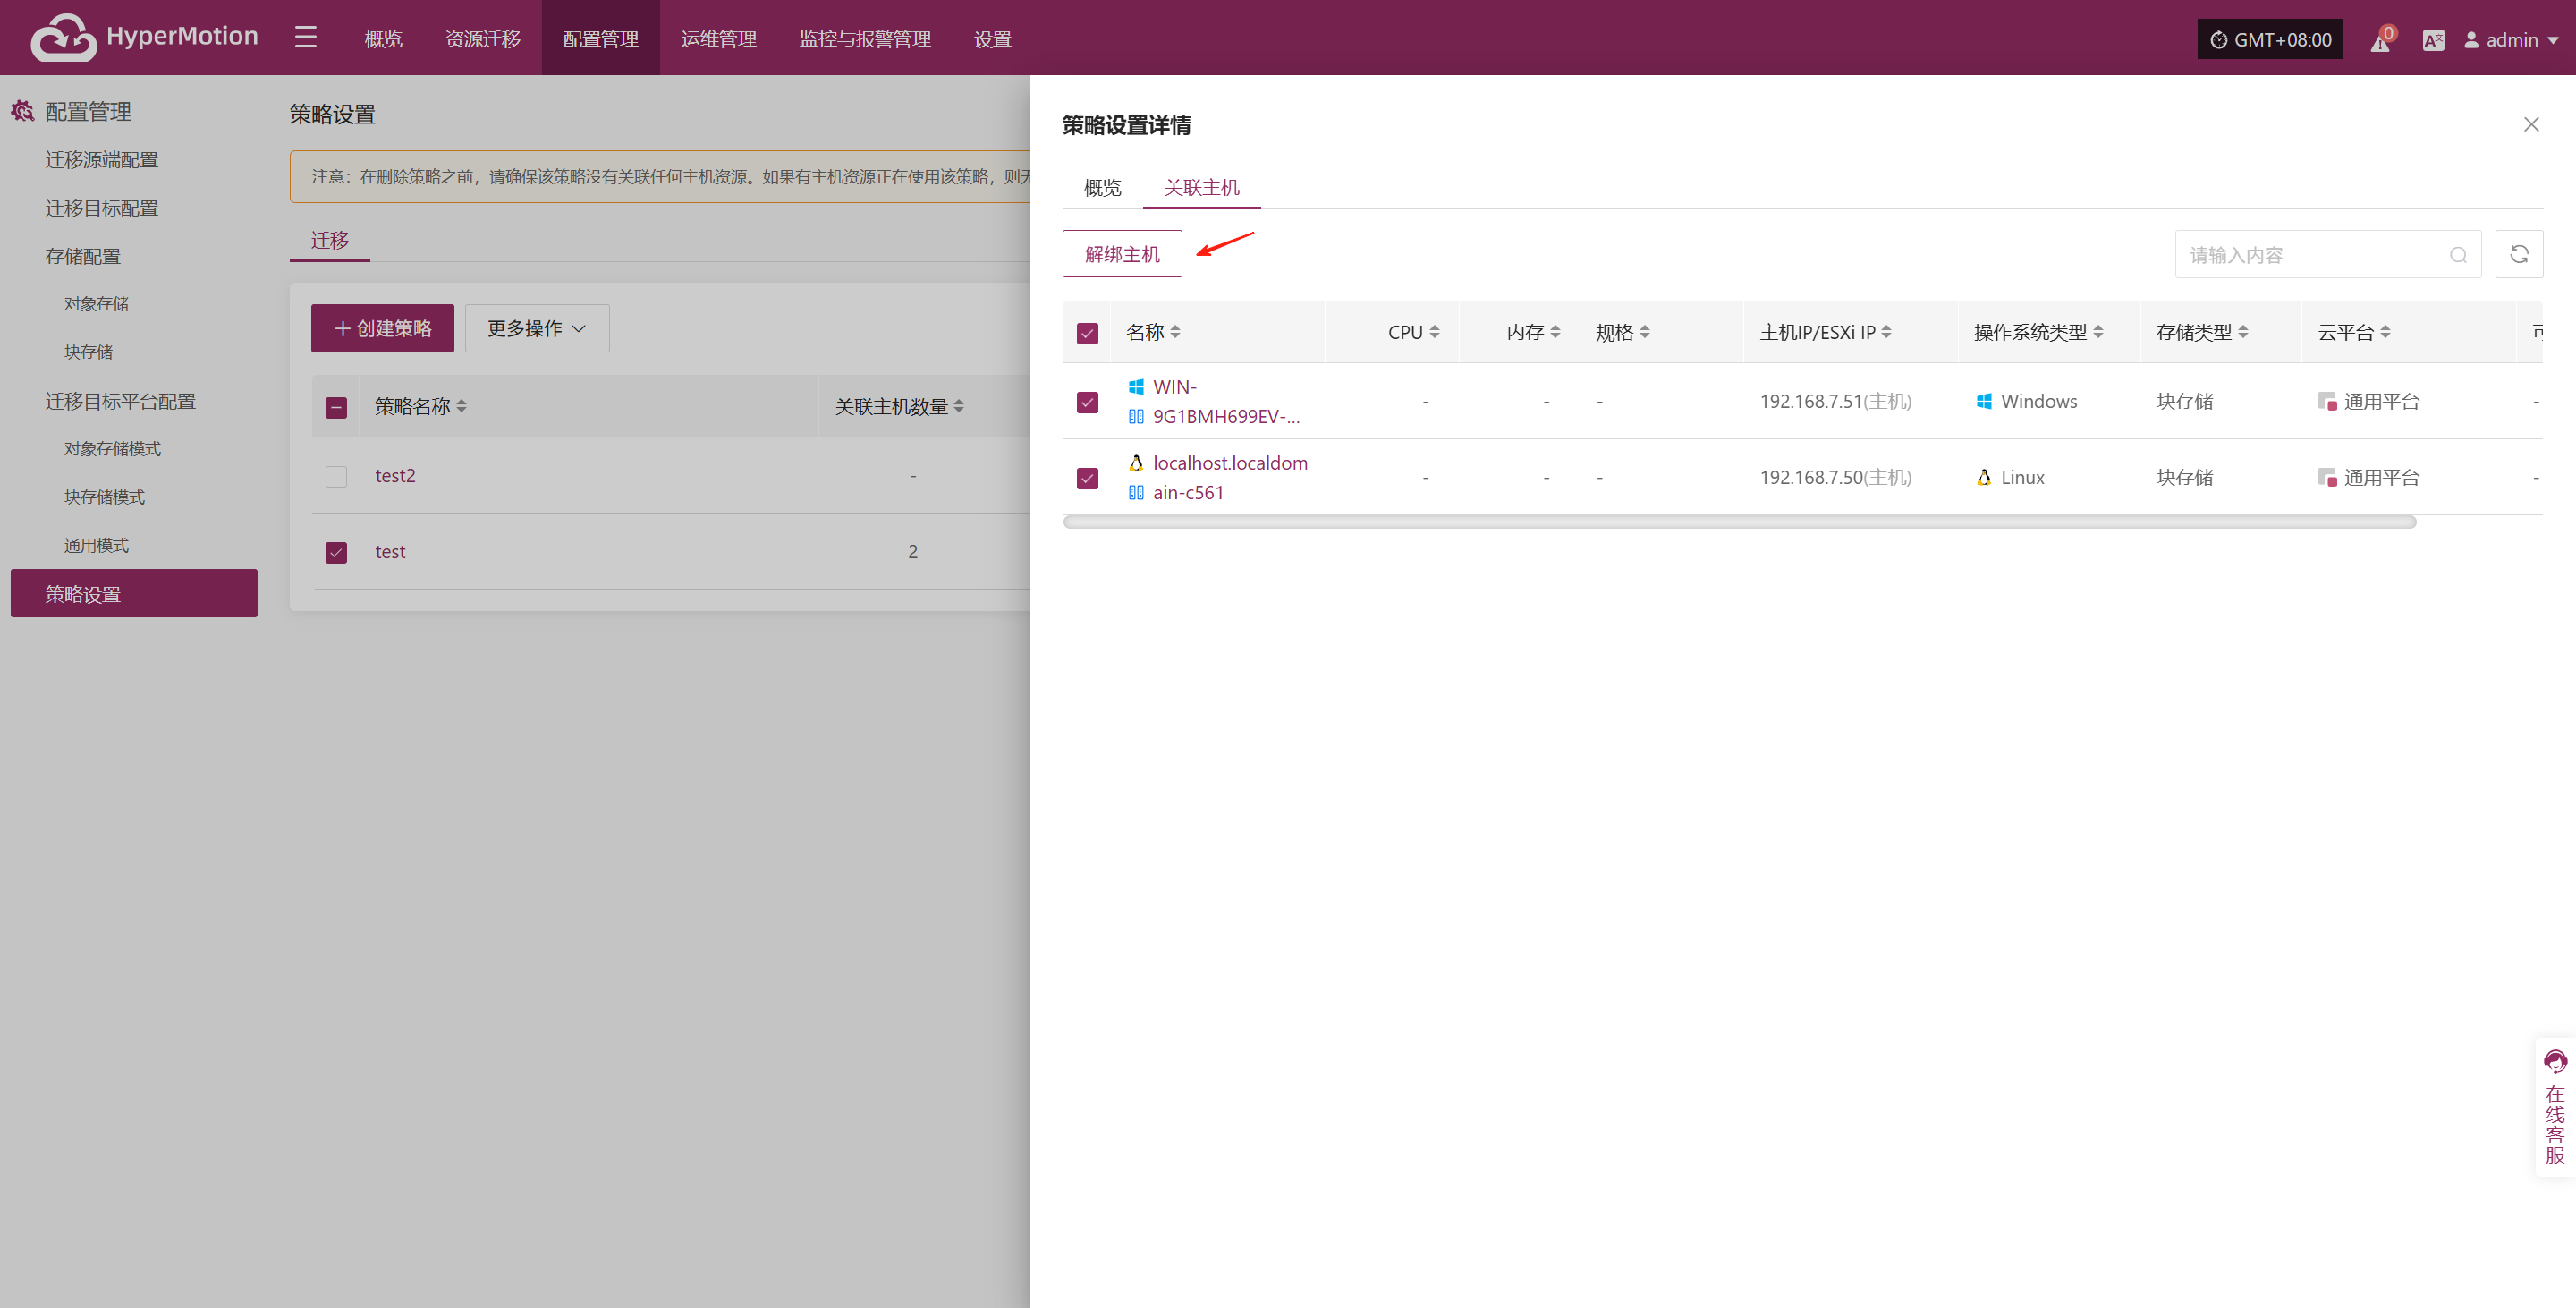Click the refresh icon in details panel
The height and width of the screenshot is (1308, 2576).
[x=2518, y=255]
